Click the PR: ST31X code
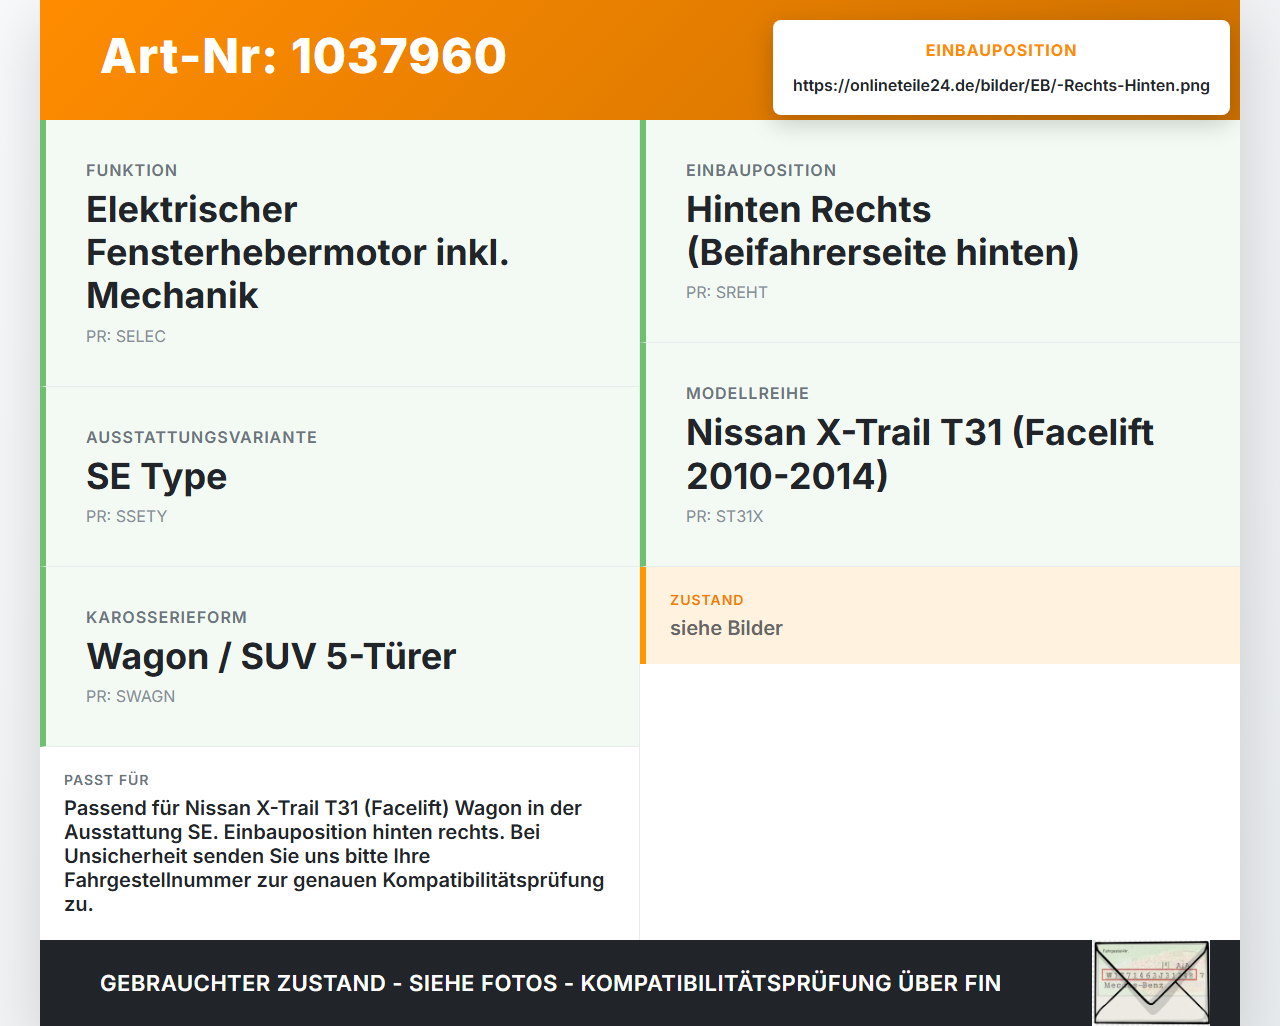This screenshot has width=1280, height=1026. [x=725, y=517]
